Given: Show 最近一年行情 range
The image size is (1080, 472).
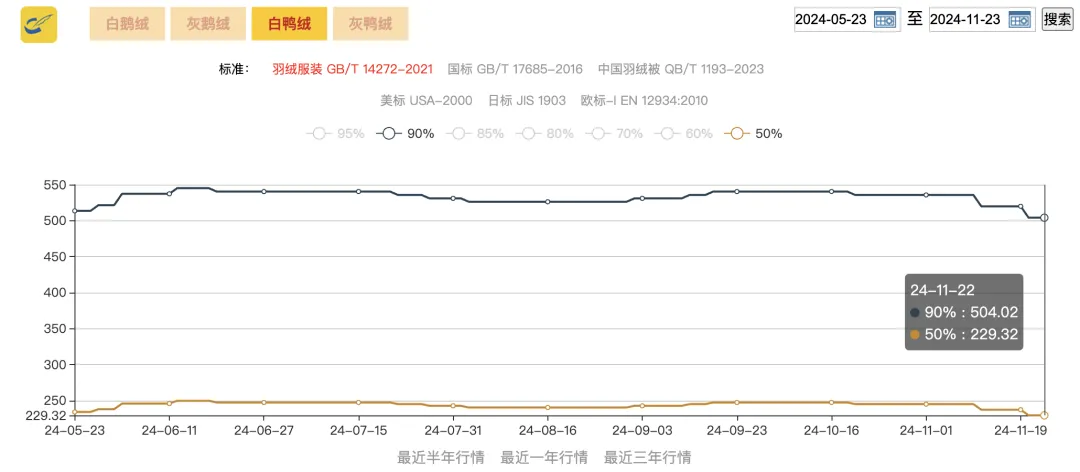Looking at the screenshot, I should (x=544, y=457).
